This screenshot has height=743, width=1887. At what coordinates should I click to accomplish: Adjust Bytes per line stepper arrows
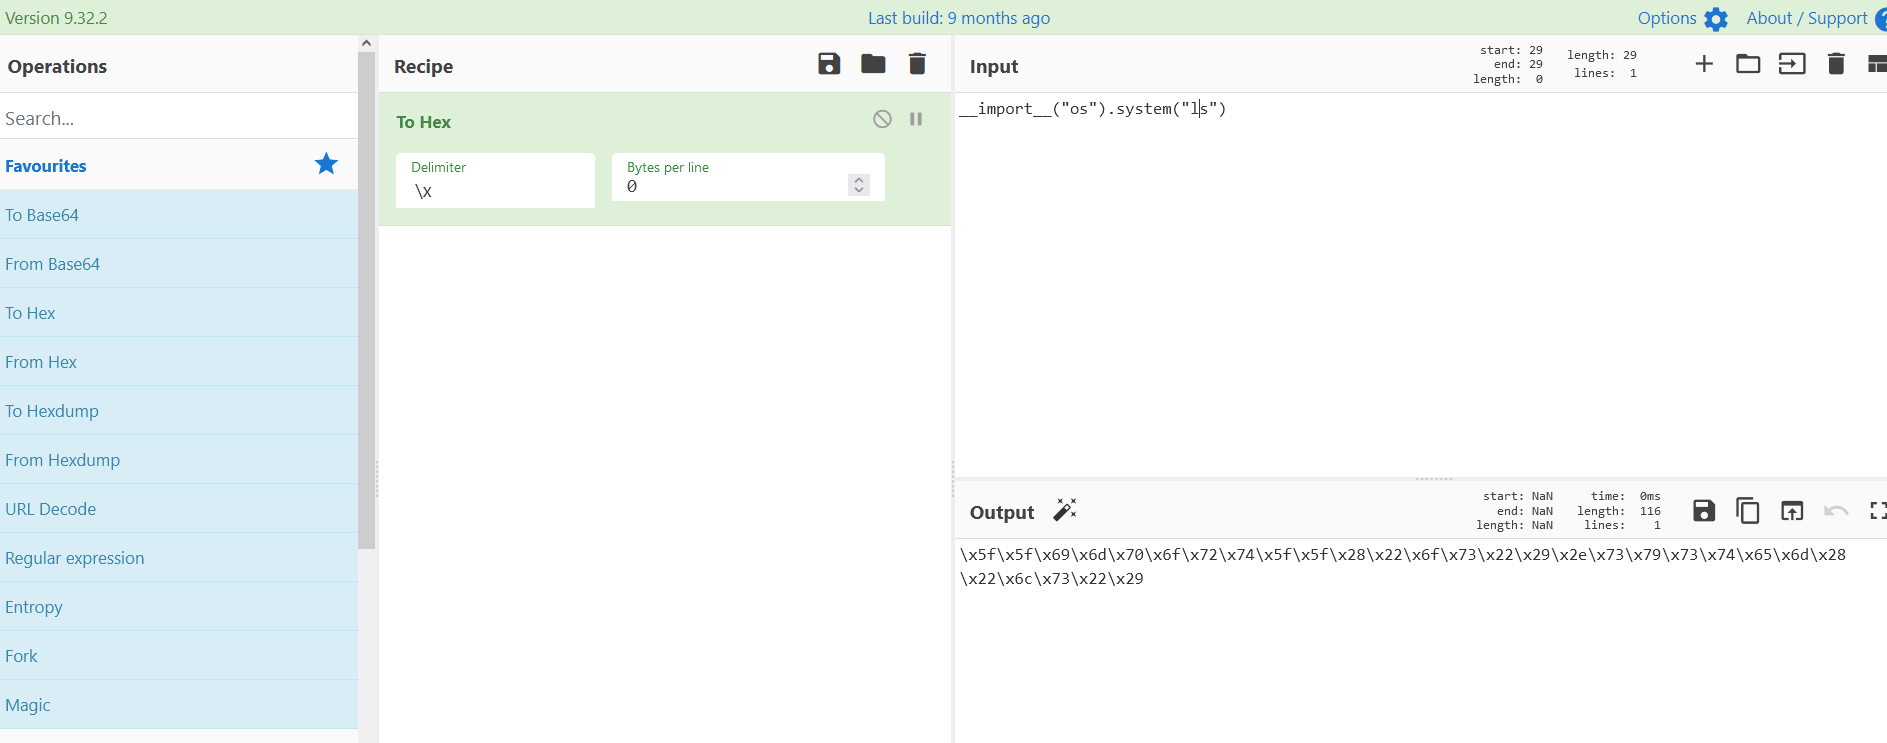[x=859, y=185]
